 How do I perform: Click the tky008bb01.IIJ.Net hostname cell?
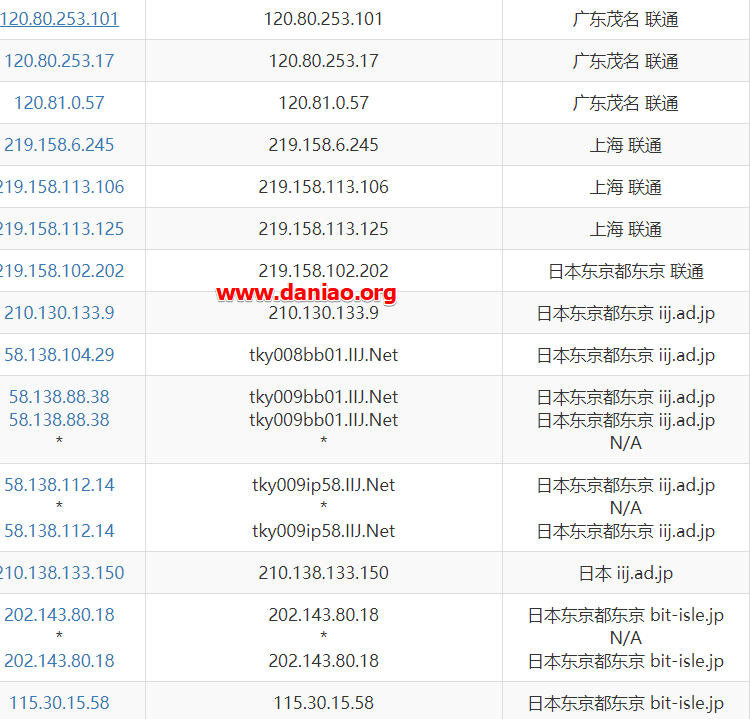[323, 355]
